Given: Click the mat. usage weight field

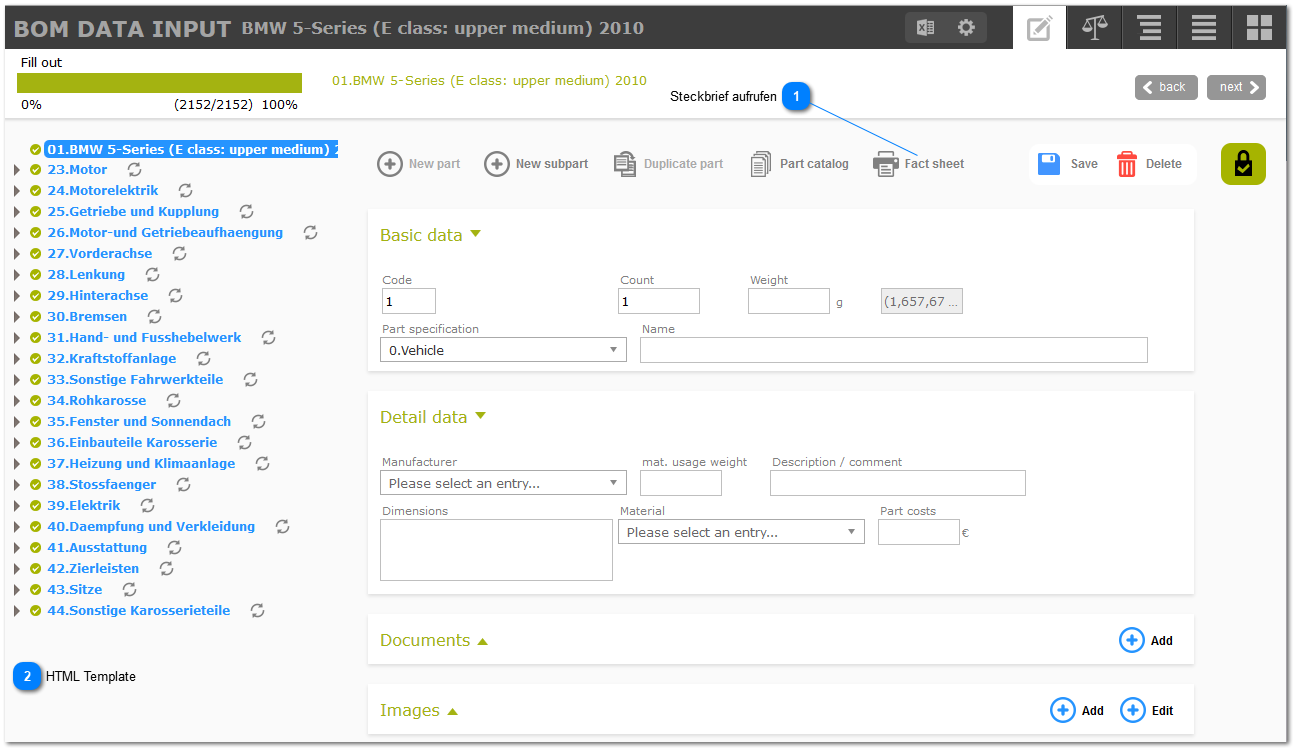Looking at the screenshot, I should coord(681,483).
